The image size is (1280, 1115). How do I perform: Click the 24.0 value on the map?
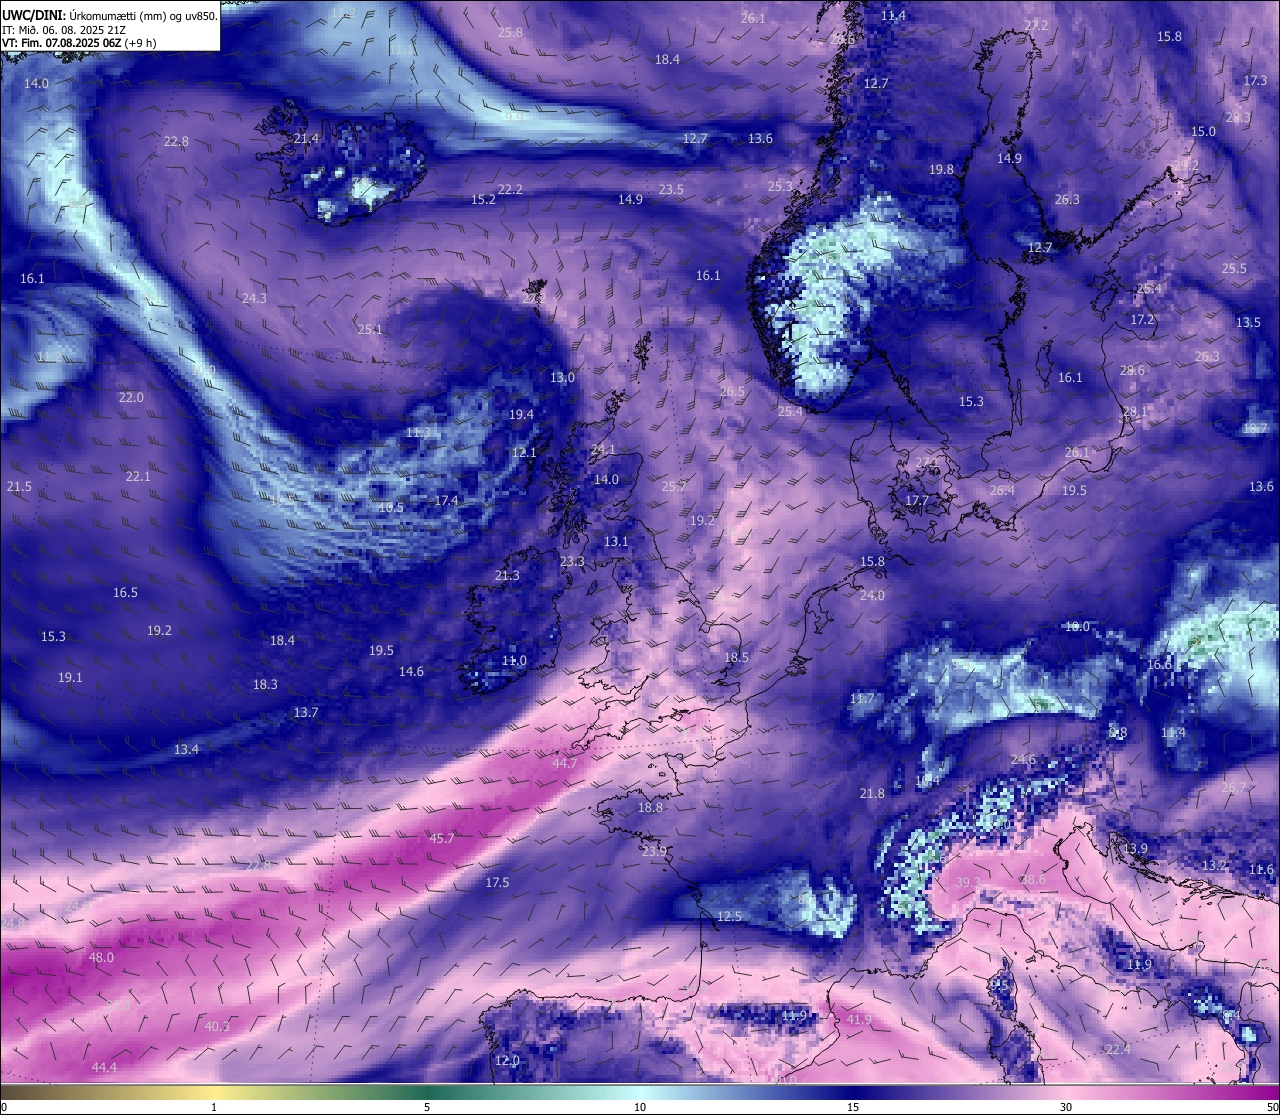[872, 596]
